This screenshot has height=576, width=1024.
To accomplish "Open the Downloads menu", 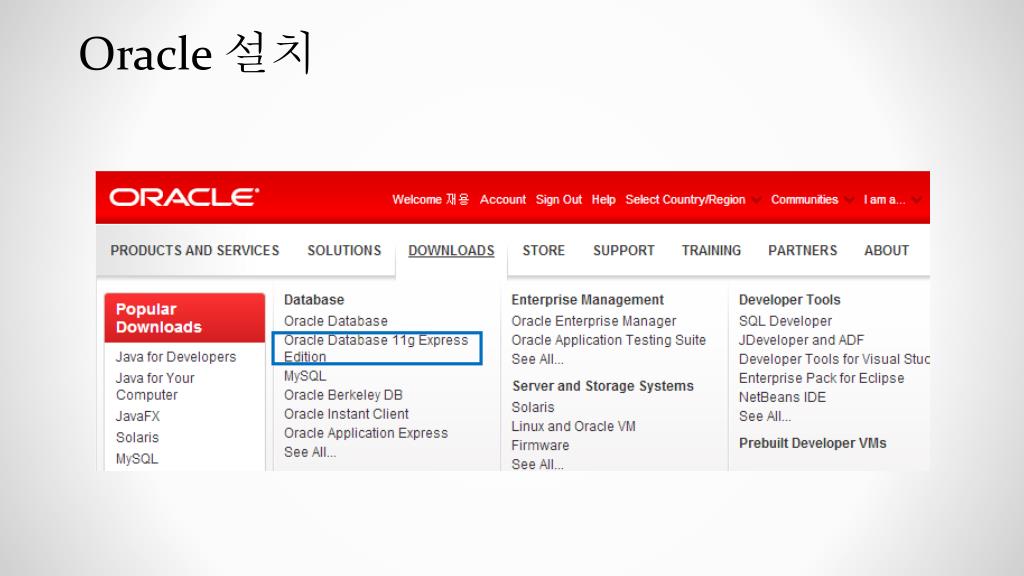I will click(x=451, y=250).
